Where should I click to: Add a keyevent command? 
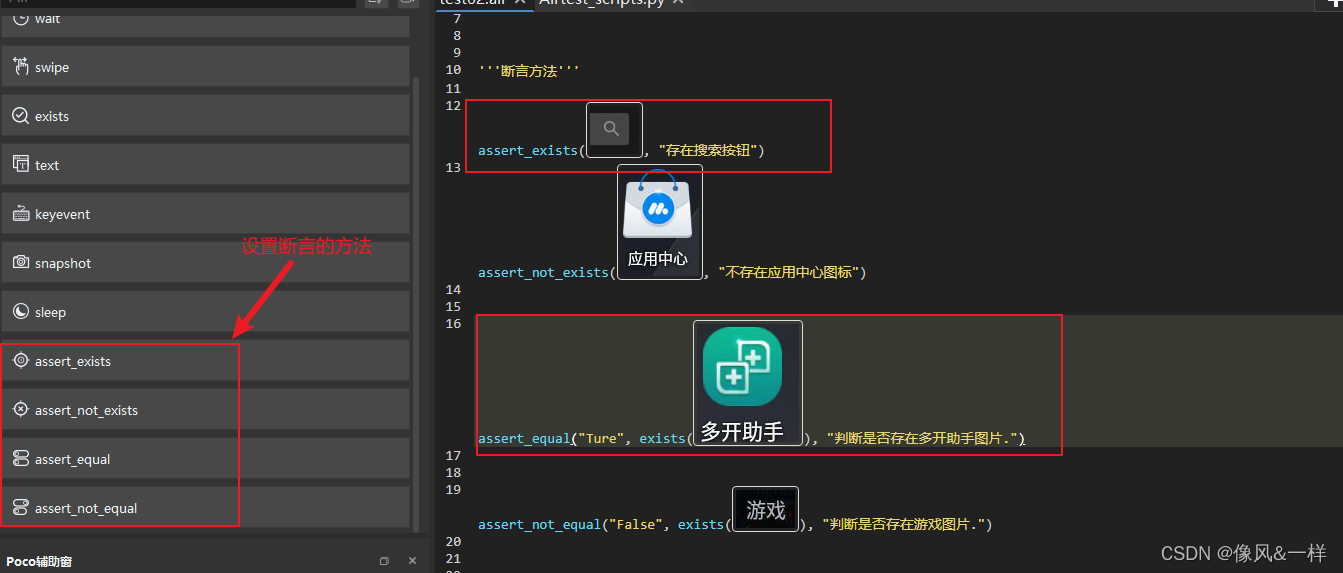[x=205, y=214]
